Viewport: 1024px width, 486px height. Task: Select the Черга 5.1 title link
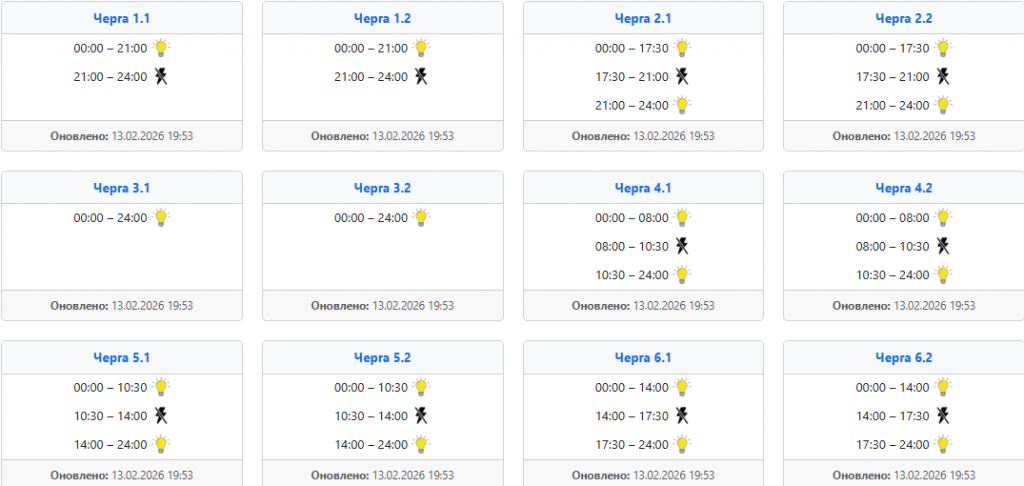122,358
